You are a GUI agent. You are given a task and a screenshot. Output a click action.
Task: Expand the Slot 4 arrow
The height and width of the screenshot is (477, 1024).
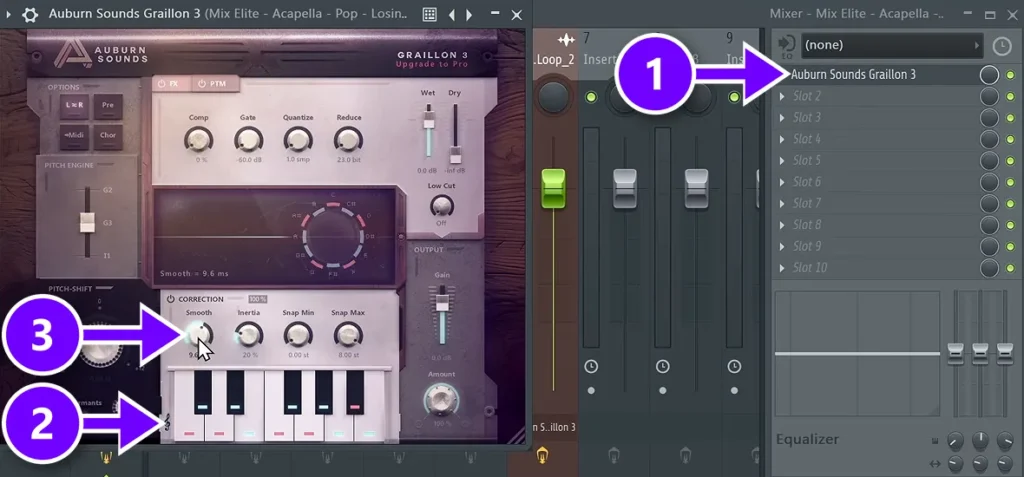tap(782, 139)
